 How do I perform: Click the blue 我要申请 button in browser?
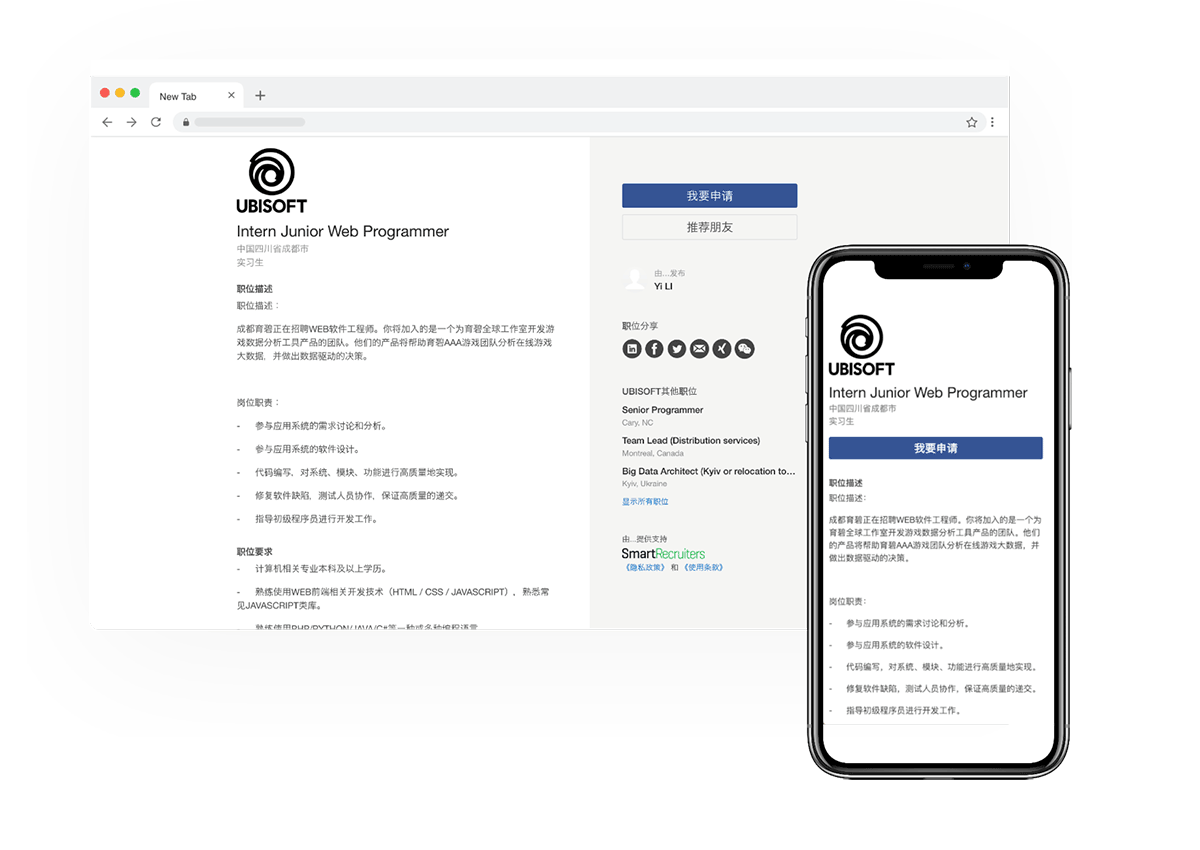pyautogui.click(x=709, y=196)
